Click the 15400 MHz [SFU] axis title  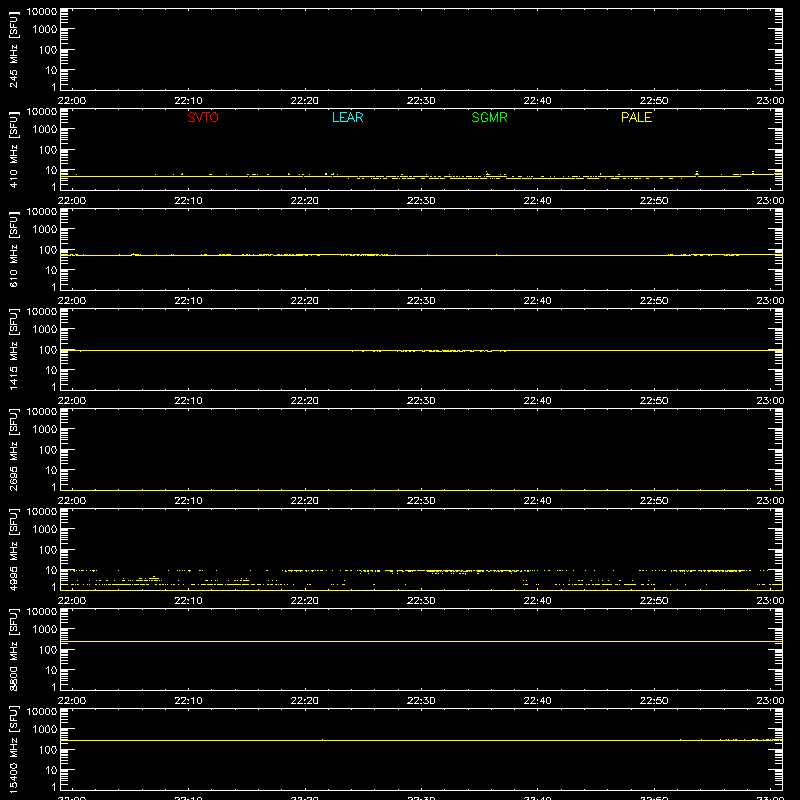coord(14,749)
